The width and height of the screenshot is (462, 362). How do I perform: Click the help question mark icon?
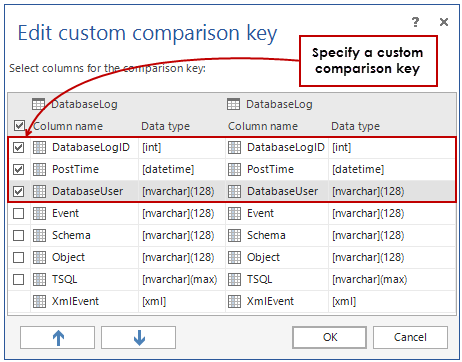click(415, 22)
